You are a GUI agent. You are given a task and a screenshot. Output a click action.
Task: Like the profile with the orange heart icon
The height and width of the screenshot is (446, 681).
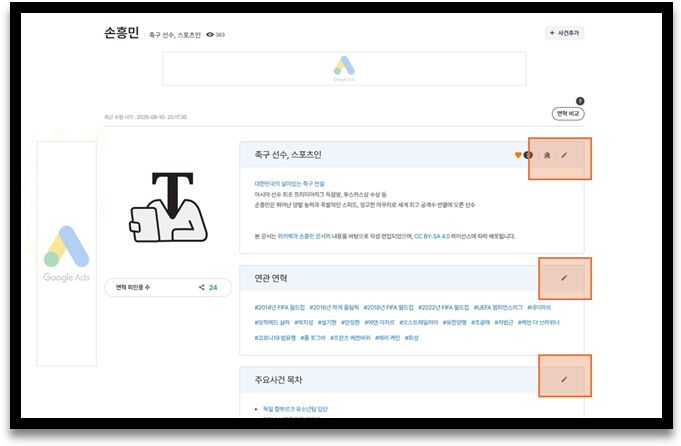(518, 155)
